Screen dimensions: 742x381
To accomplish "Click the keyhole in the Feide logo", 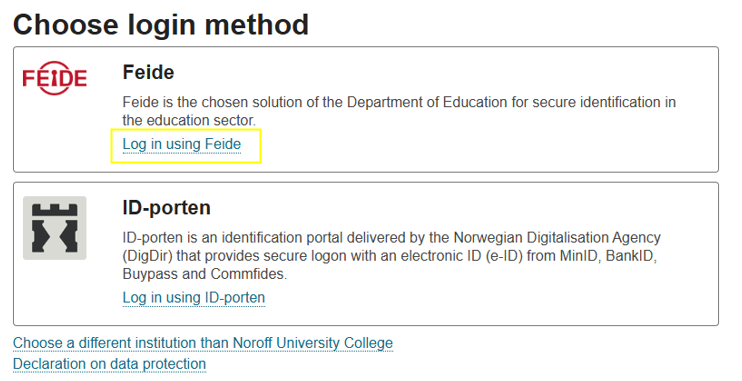I will point(55,78).
